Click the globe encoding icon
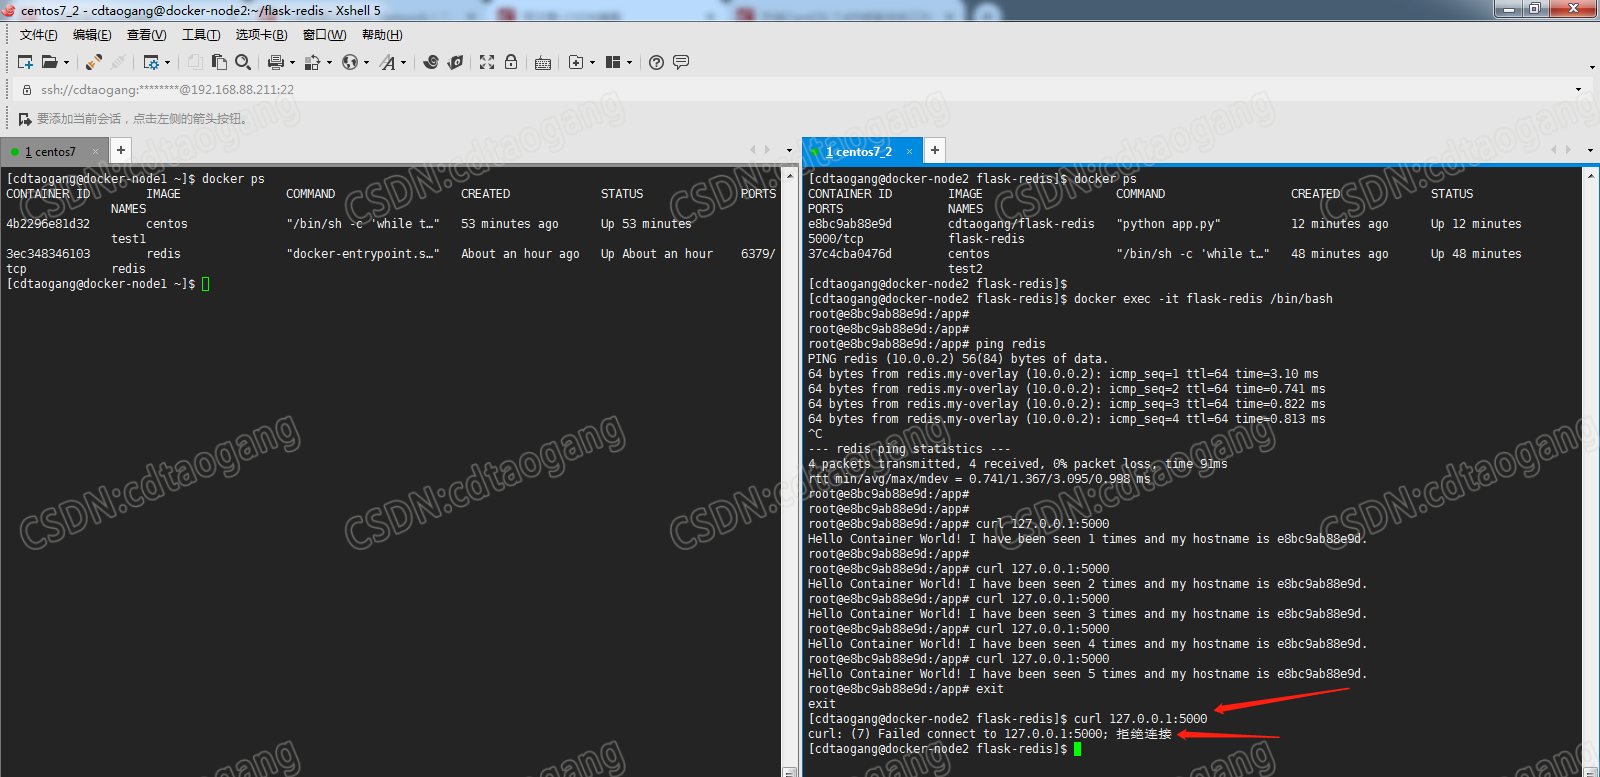The height and width of the screenshot is (777, 1600). tap(349, 62)
